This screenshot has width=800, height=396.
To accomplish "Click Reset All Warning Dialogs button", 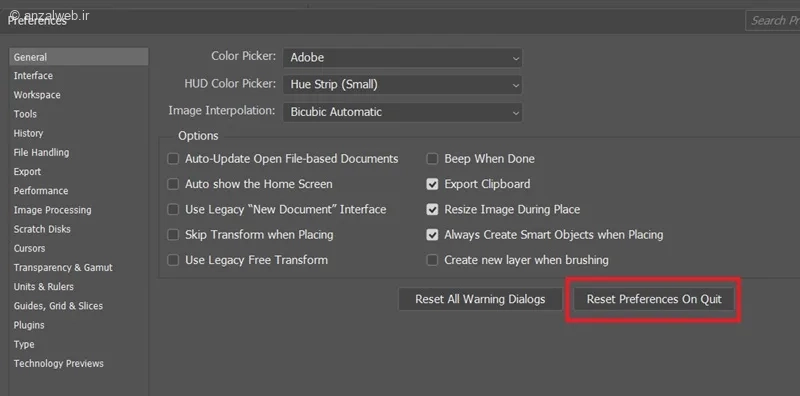I will click(480, 300).
